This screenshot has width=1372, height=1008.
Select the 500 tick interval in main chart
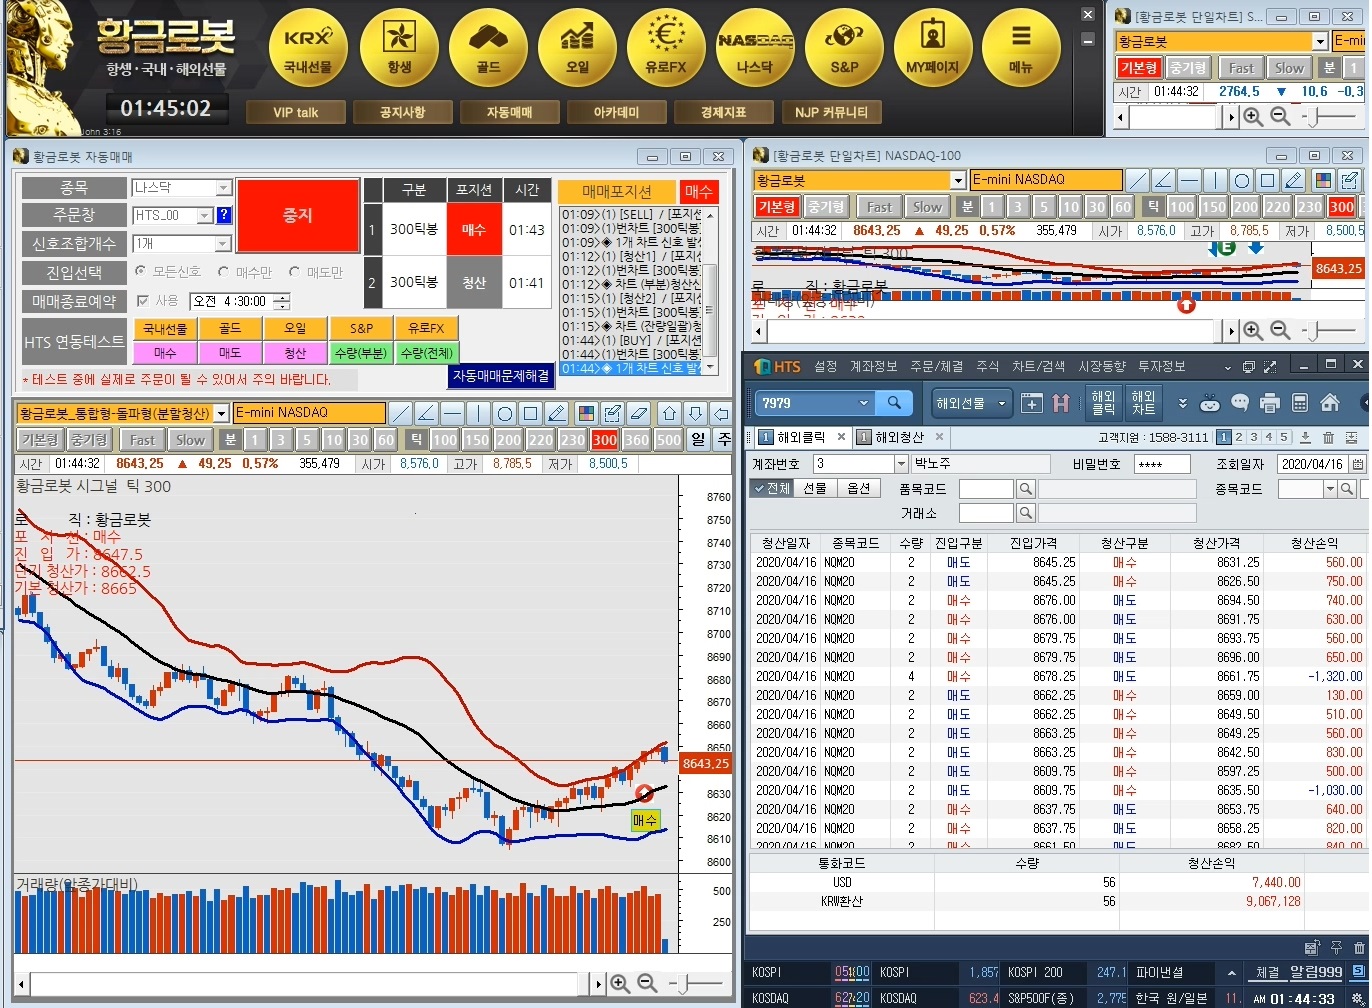(x=668, y=440)
